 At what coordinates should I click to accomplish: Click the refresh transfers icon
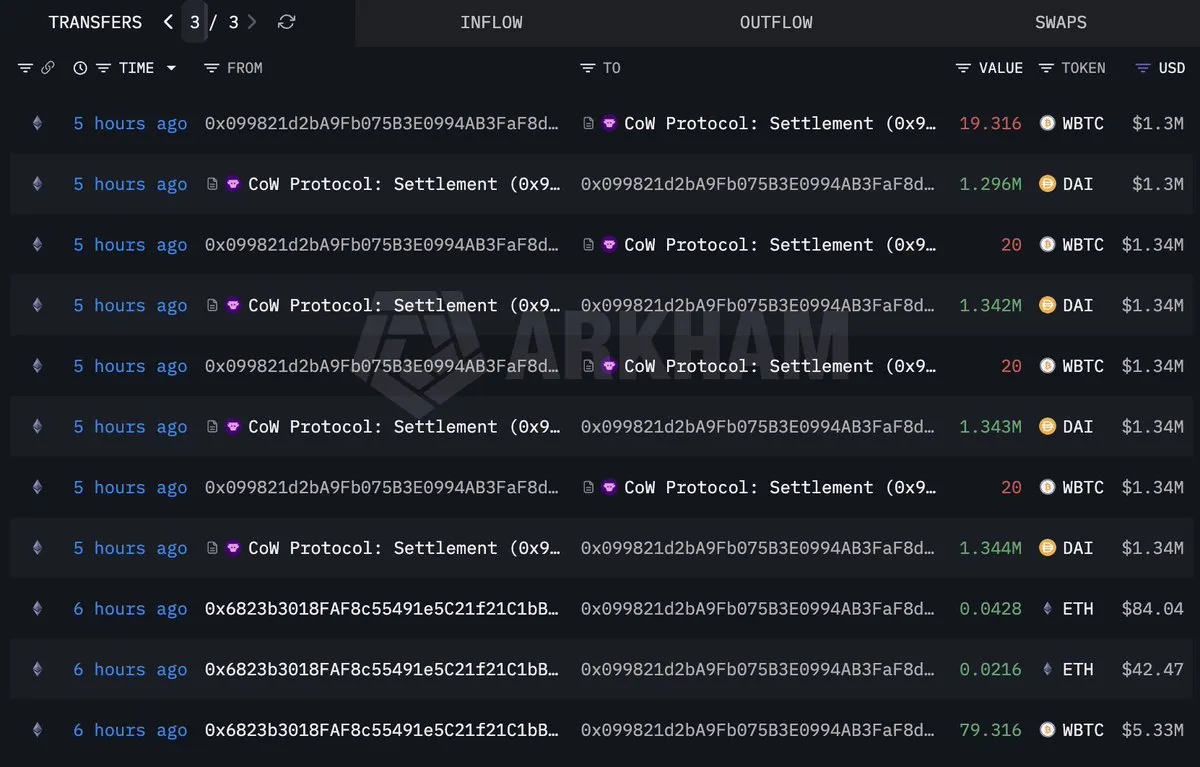pos(286,22)
